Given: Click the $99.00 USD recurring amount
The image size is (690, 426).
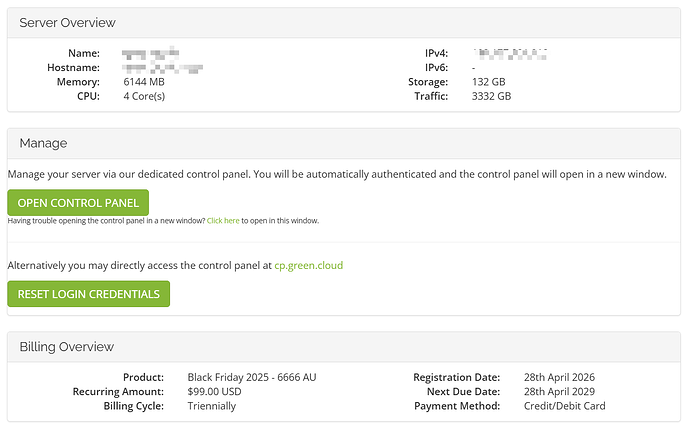Looking at the screenshot, I should click(x=214, y=392).
